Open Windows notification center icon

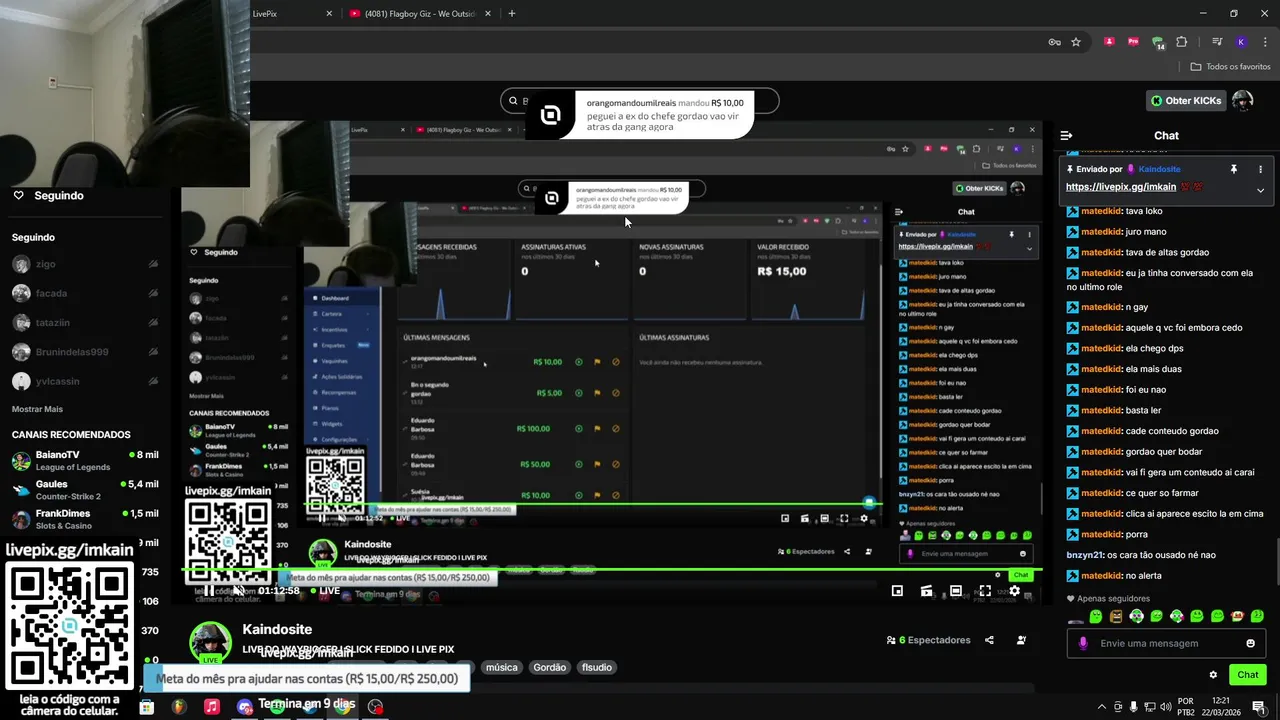(1258, 706)
